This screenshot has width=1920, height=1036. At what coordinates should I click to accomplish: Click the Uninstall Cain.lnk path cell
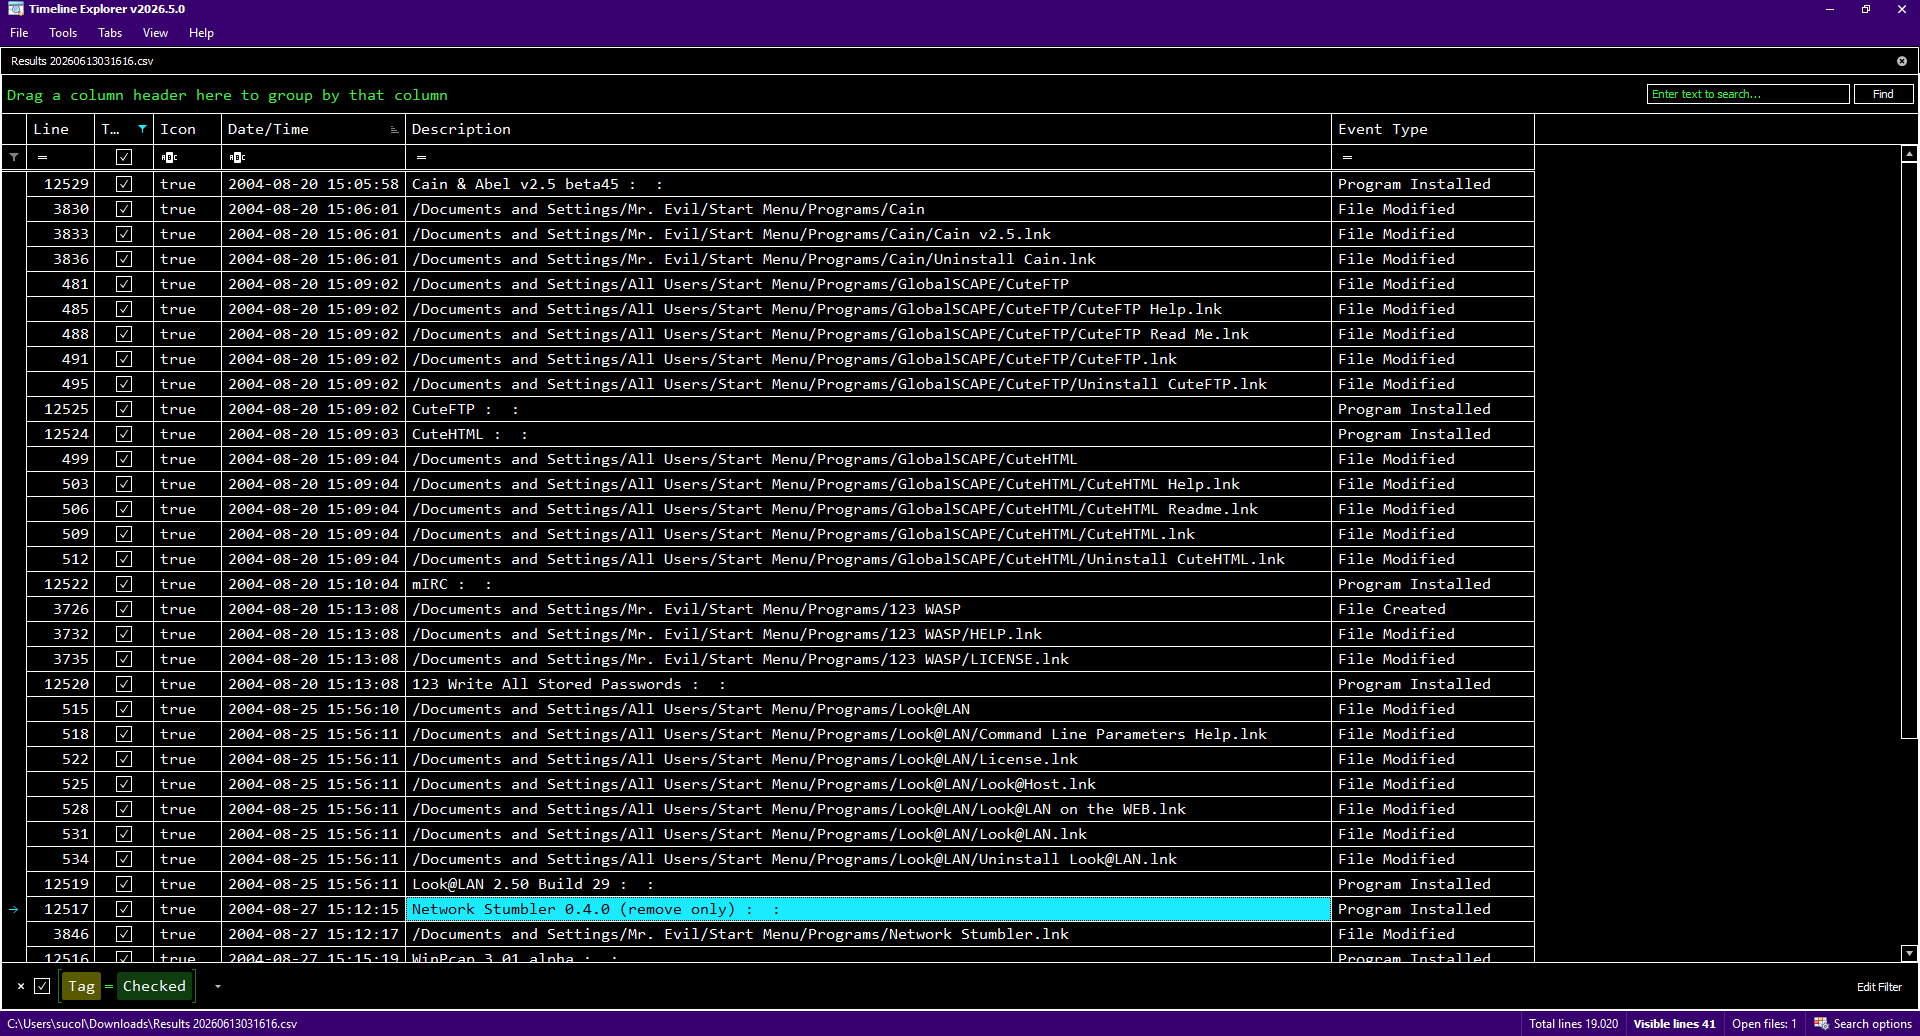pos(868,259)
